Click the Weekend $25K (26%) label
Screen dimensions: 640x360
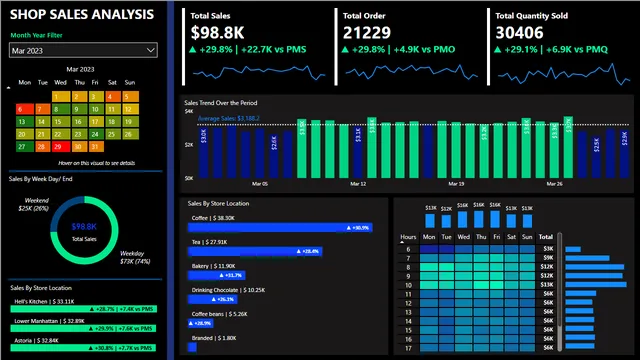point(33,204)
